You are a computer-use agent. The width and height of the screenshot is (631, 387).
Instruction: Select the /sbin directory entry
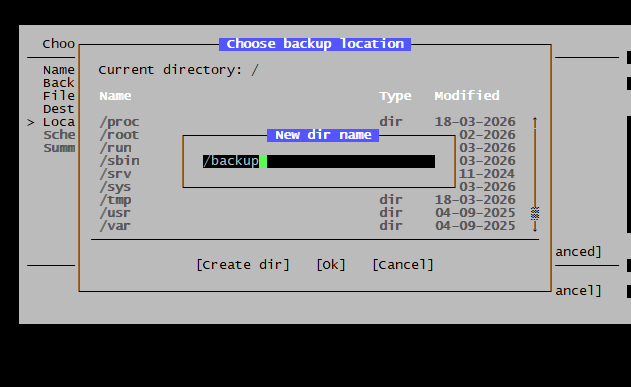(x=120, y=161)
